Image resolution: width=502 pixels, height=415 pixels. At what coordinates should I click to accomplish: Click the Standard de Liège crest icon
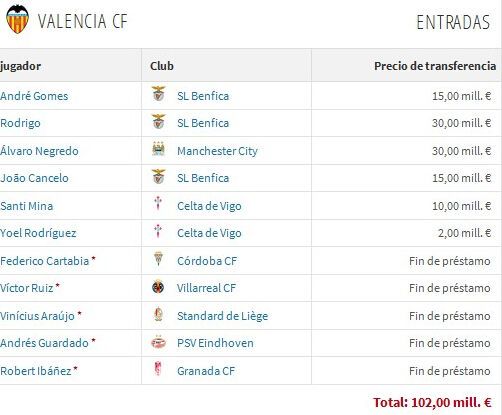pos(158,314)
